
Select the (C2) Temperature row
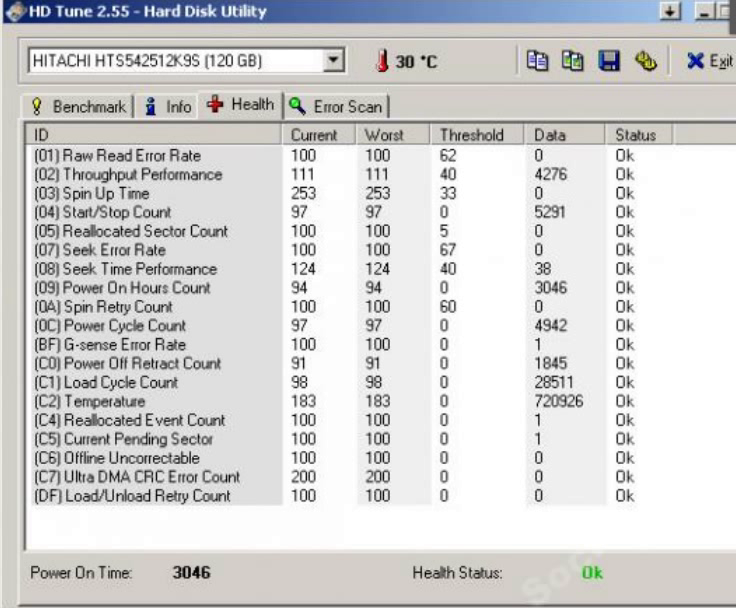(x=380, y=401)
